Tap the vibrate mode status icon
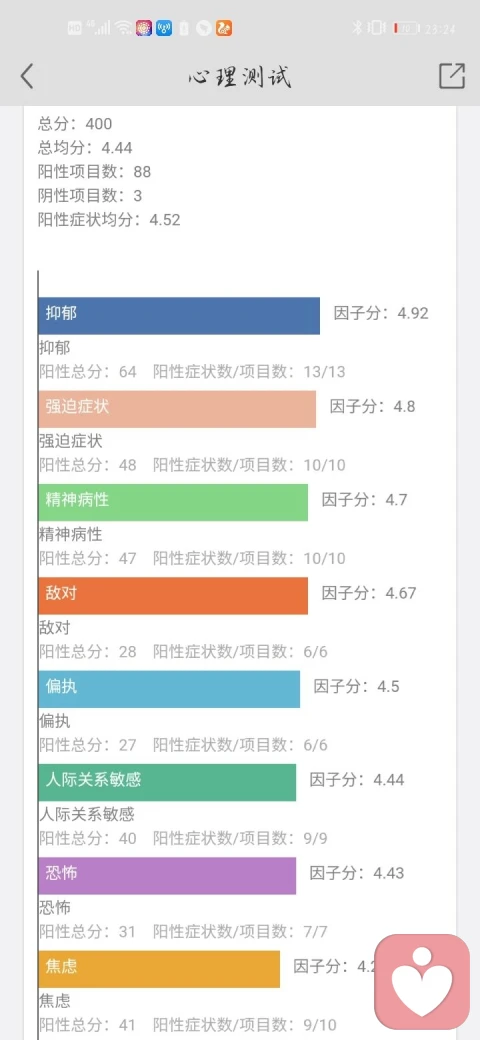 (x=376, y=28)
